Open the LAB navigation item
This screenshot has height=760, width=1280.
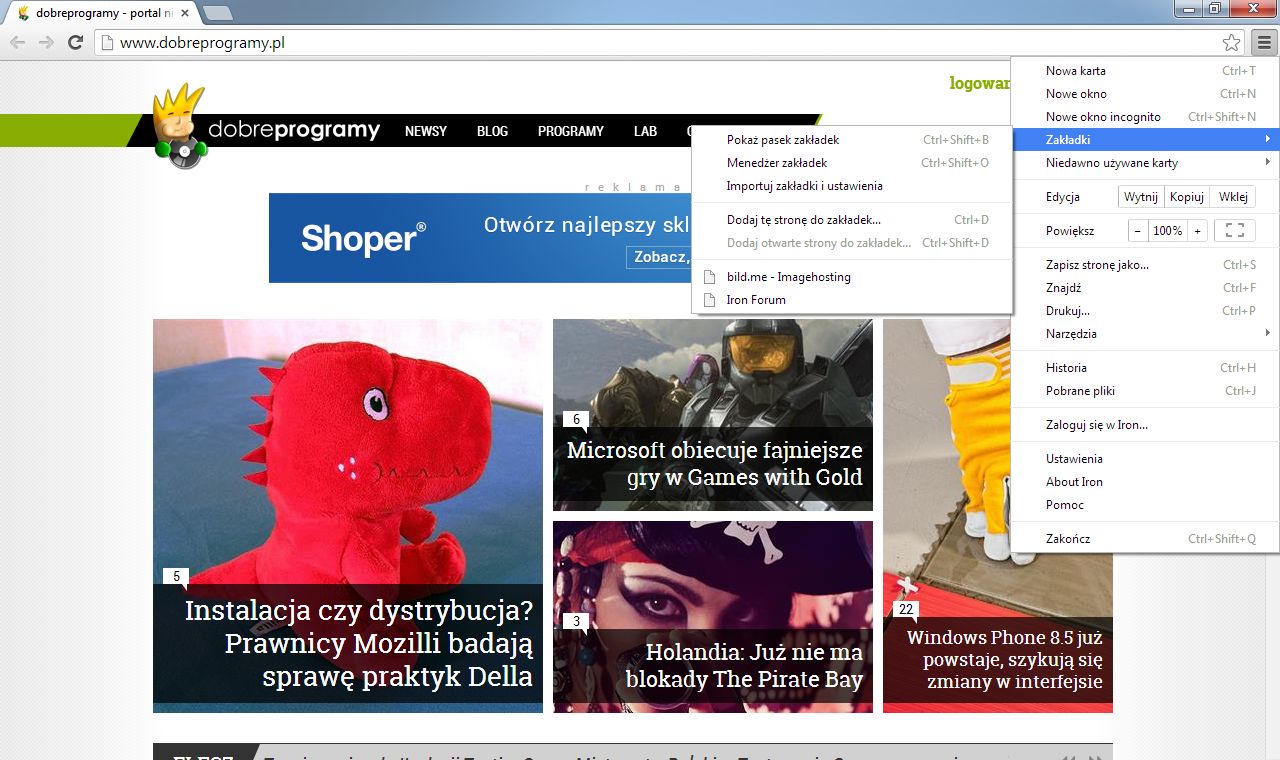pyautogui.click(x=645, y=131)
